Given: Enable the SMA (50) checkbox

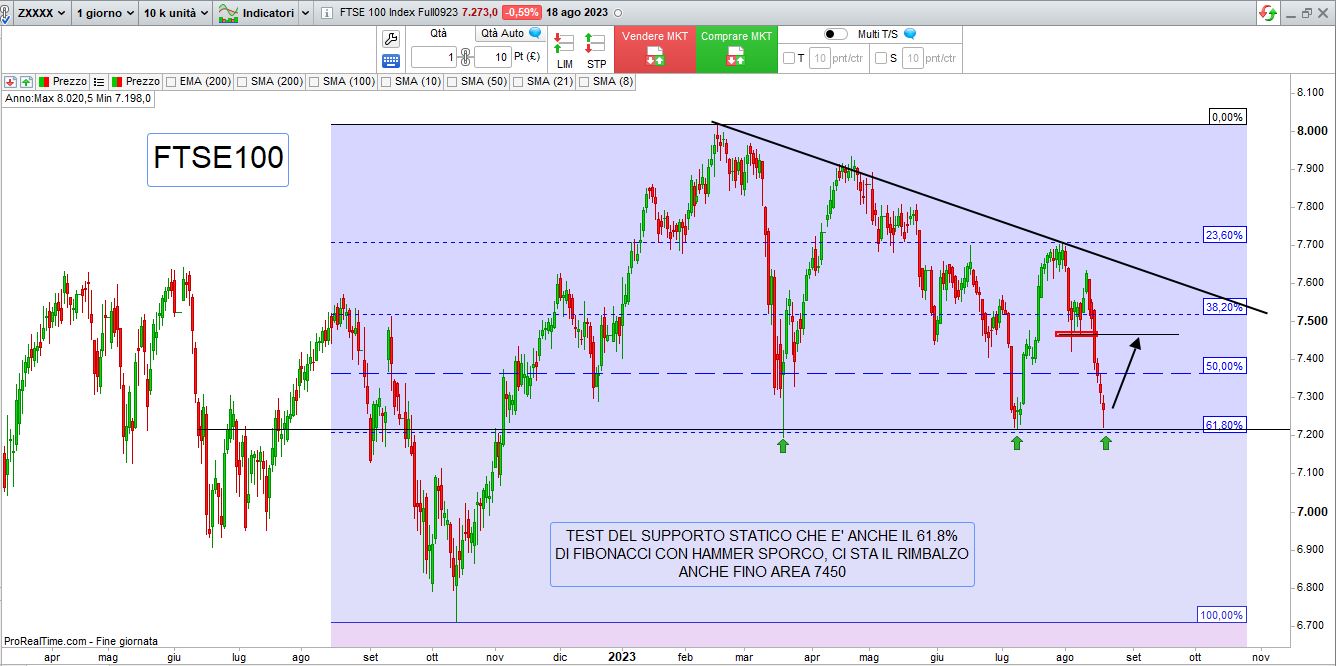Looking at the screenshot, I should [x=450, y=81].
